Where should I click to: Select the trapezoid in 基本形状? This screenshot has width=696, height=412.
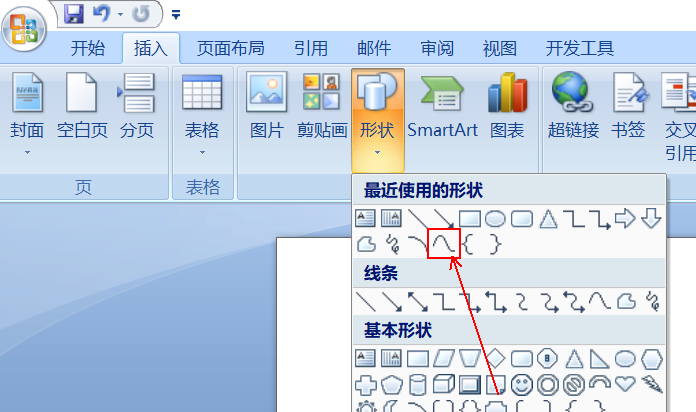pos(470,358)
